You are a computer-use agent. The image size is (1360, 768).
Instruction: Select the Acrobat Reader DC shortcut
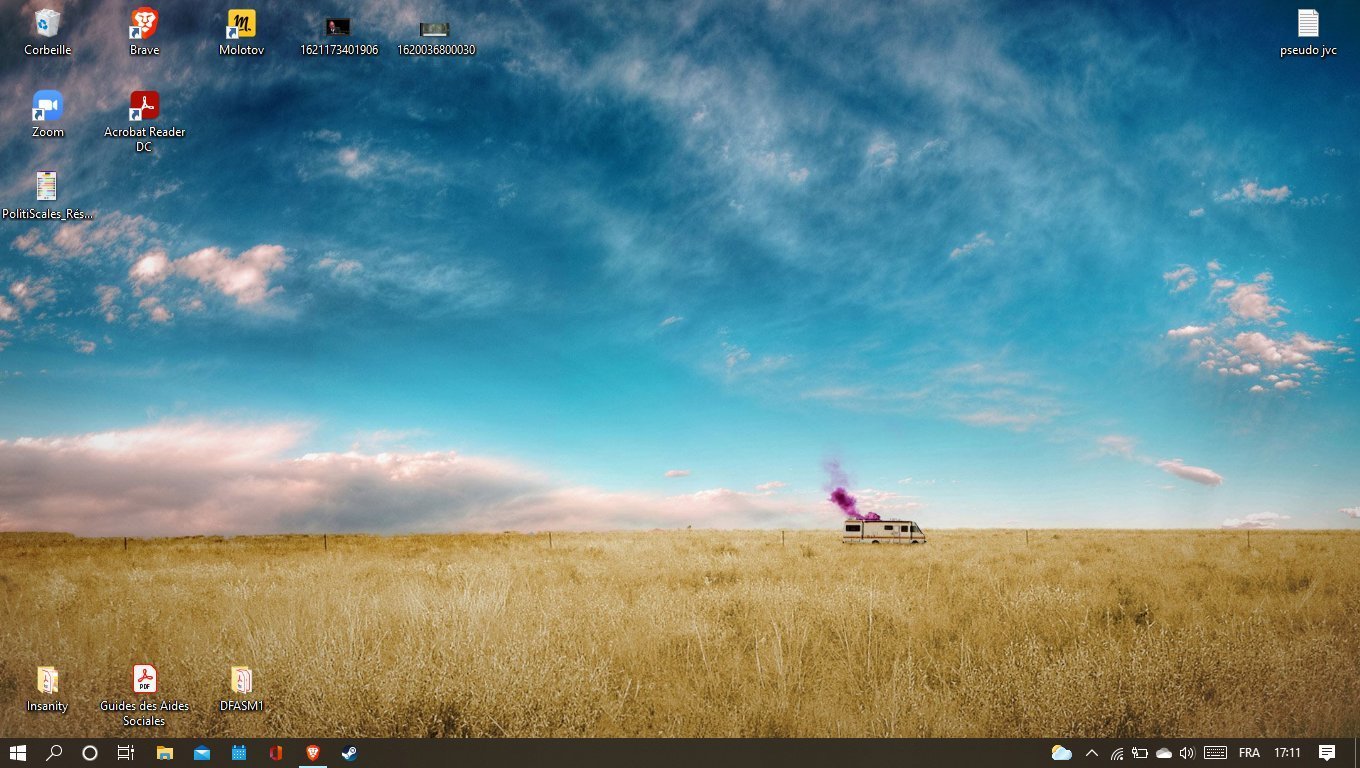144,121
